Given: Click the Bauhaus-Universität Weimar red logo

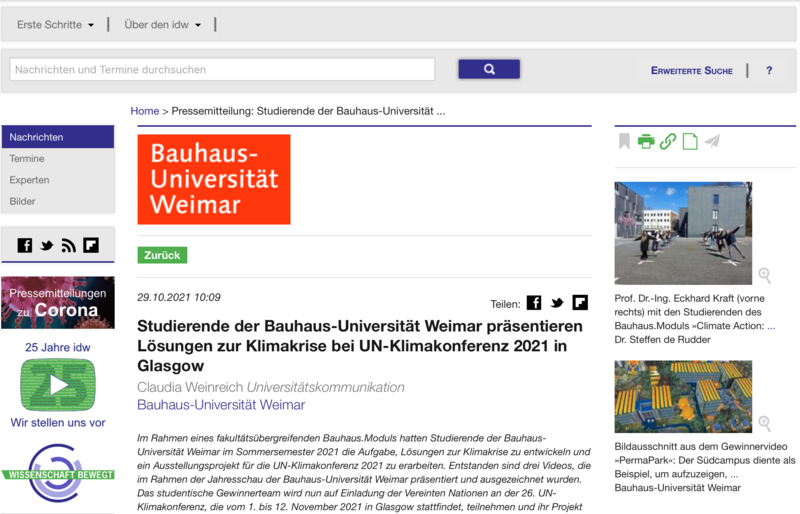Looking at the screenshot, I should pyautogui.click(x=214, y=179).
